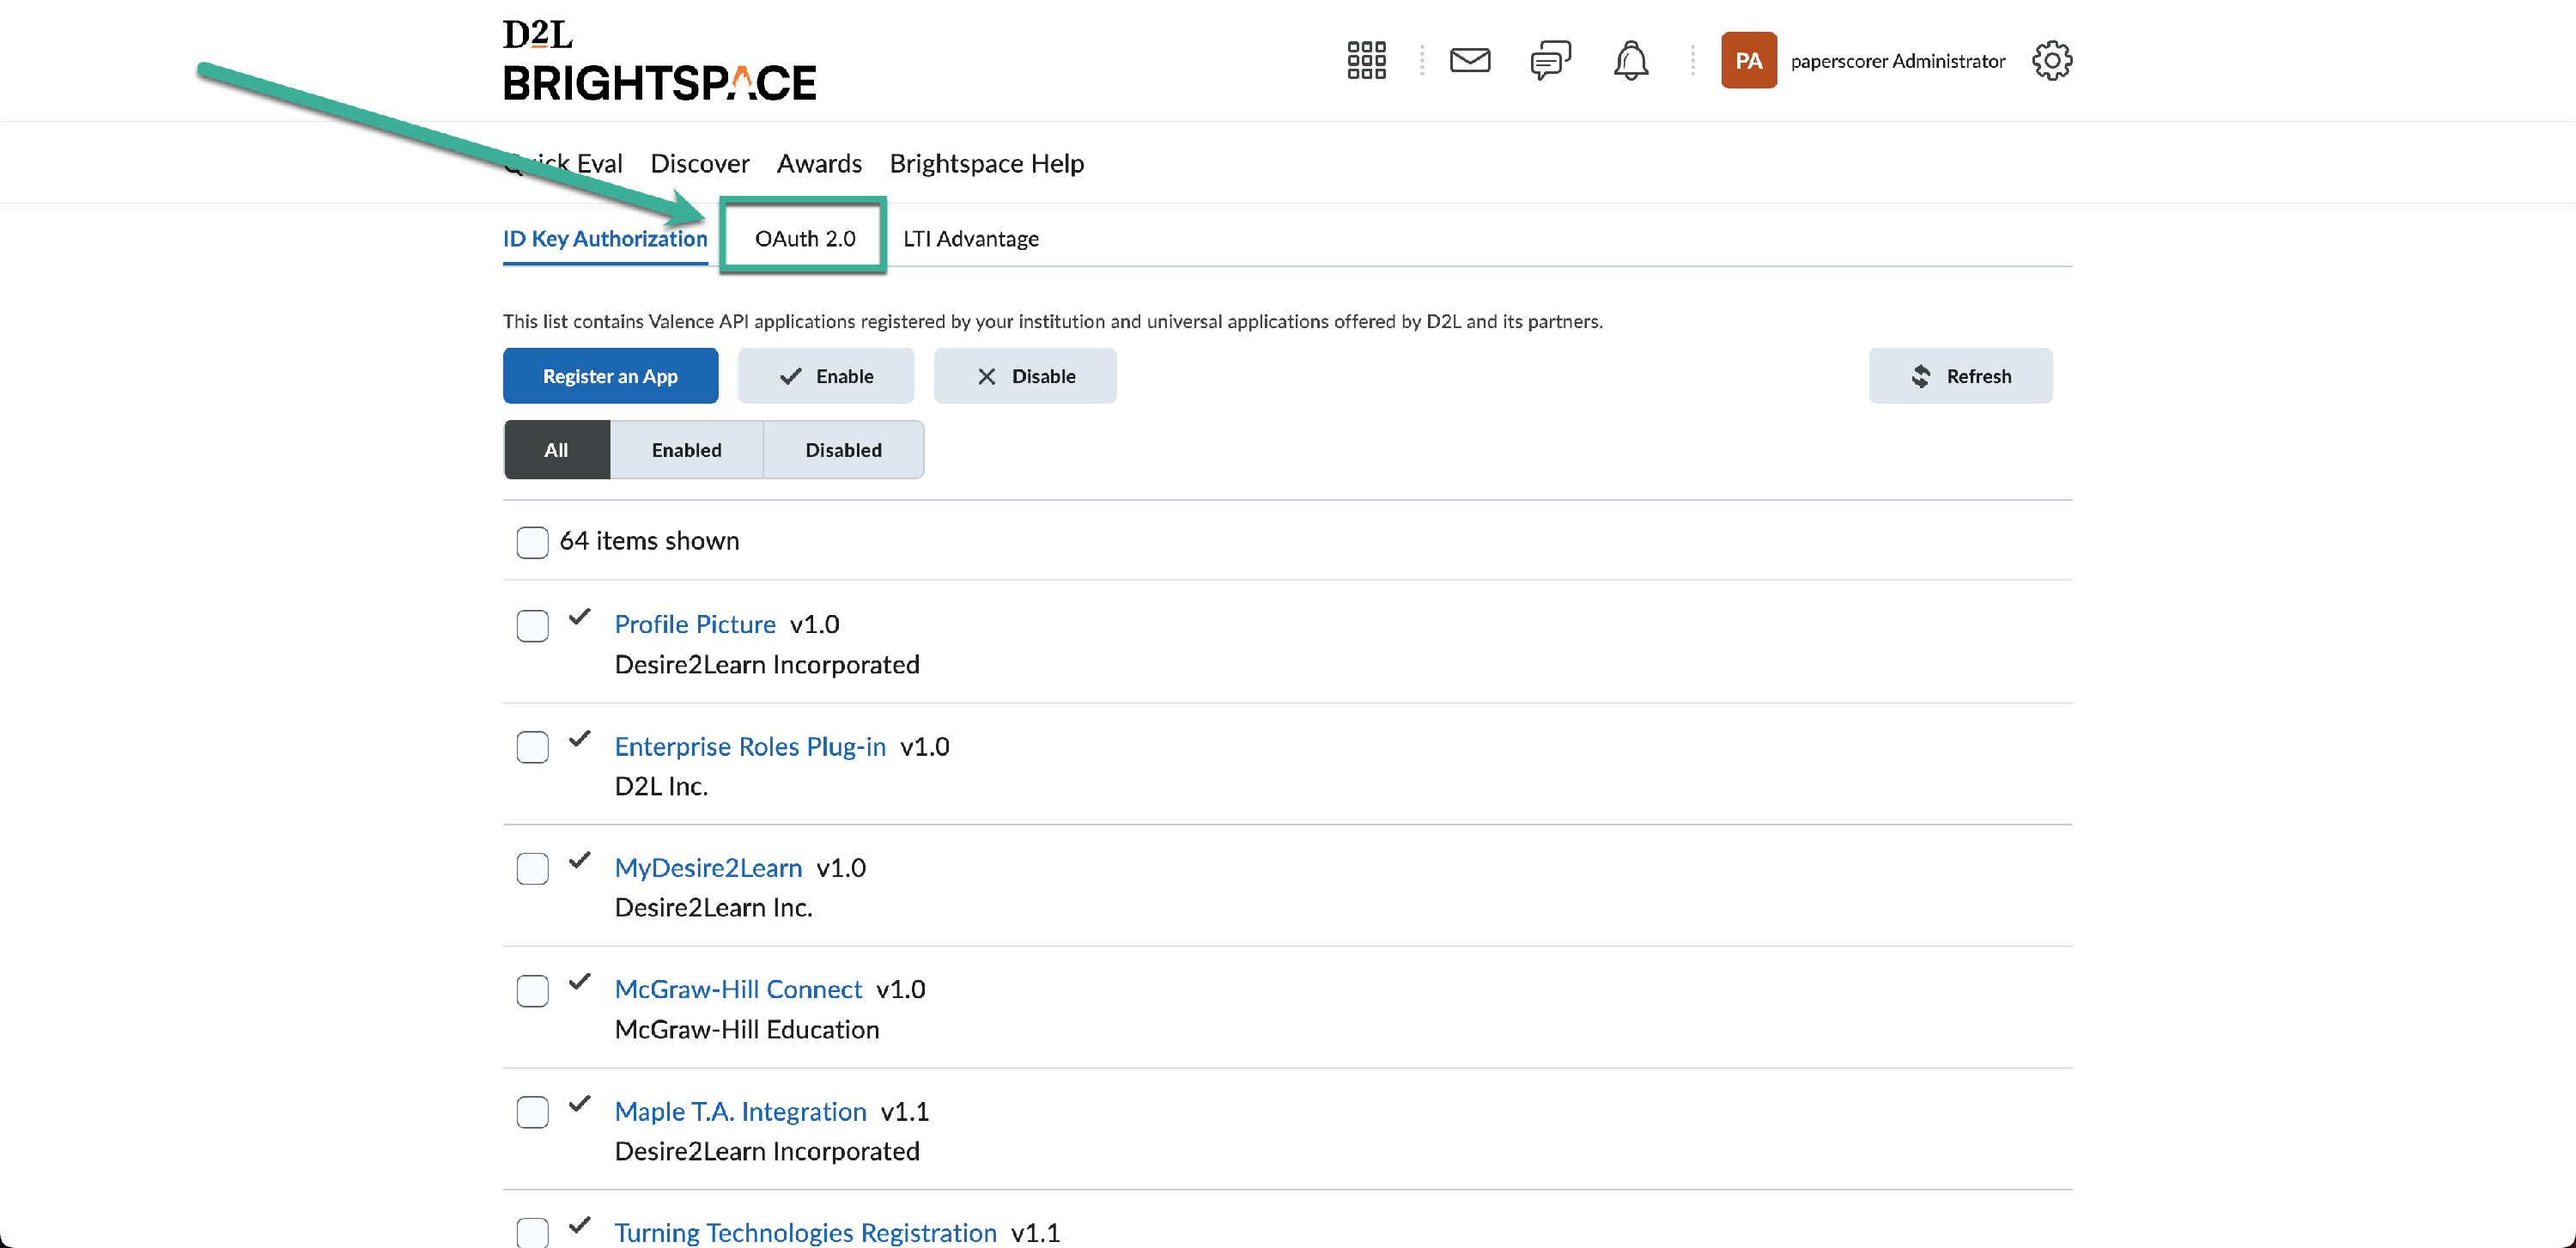Switch to the LTI Advantage tab
Viewport: 2576px width, 1248px height.
970,238
